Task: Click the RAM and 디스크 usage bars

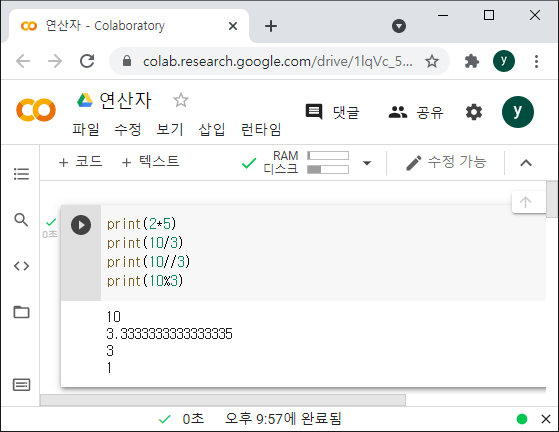Action: (x=306, y=163)
